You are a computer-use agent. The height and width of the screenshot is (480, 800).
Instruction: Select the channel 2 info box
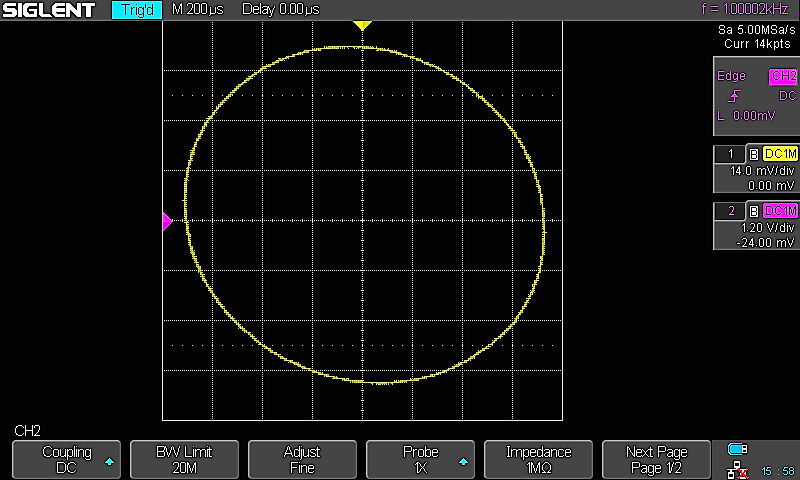click(x=755, y=226)
